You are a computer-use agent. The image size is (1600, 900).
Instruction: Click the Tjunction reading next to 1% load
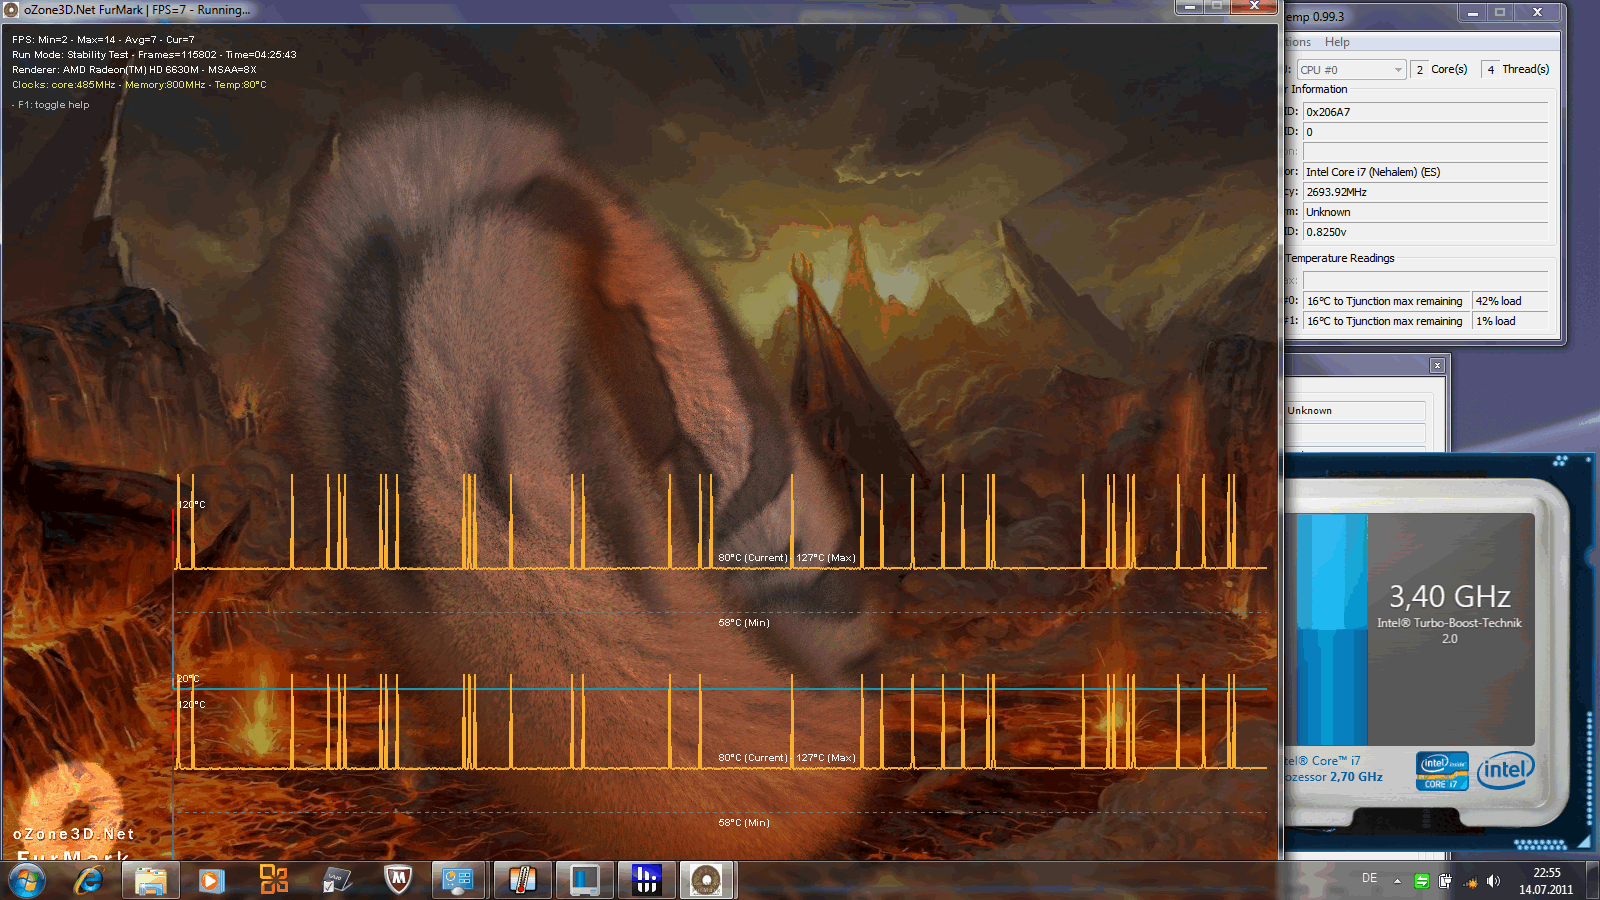pyautogui.click(x=1385, y=321)
